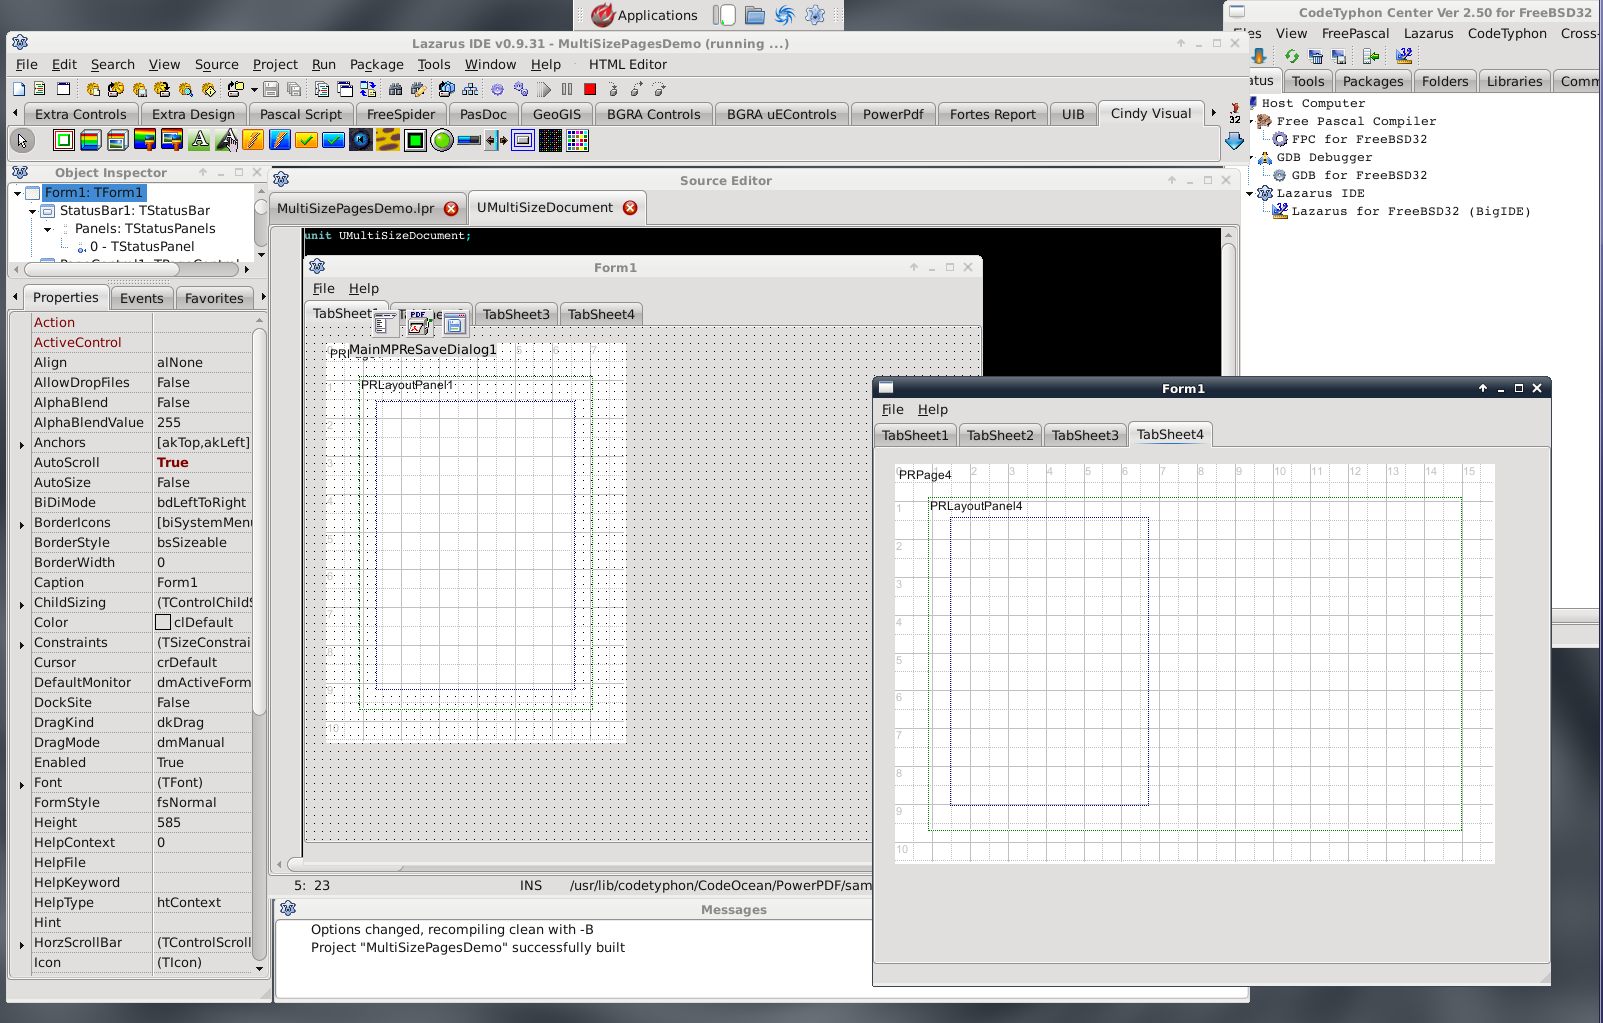
Task: Click the binoculars Find icon
Action: click(396, 89)
